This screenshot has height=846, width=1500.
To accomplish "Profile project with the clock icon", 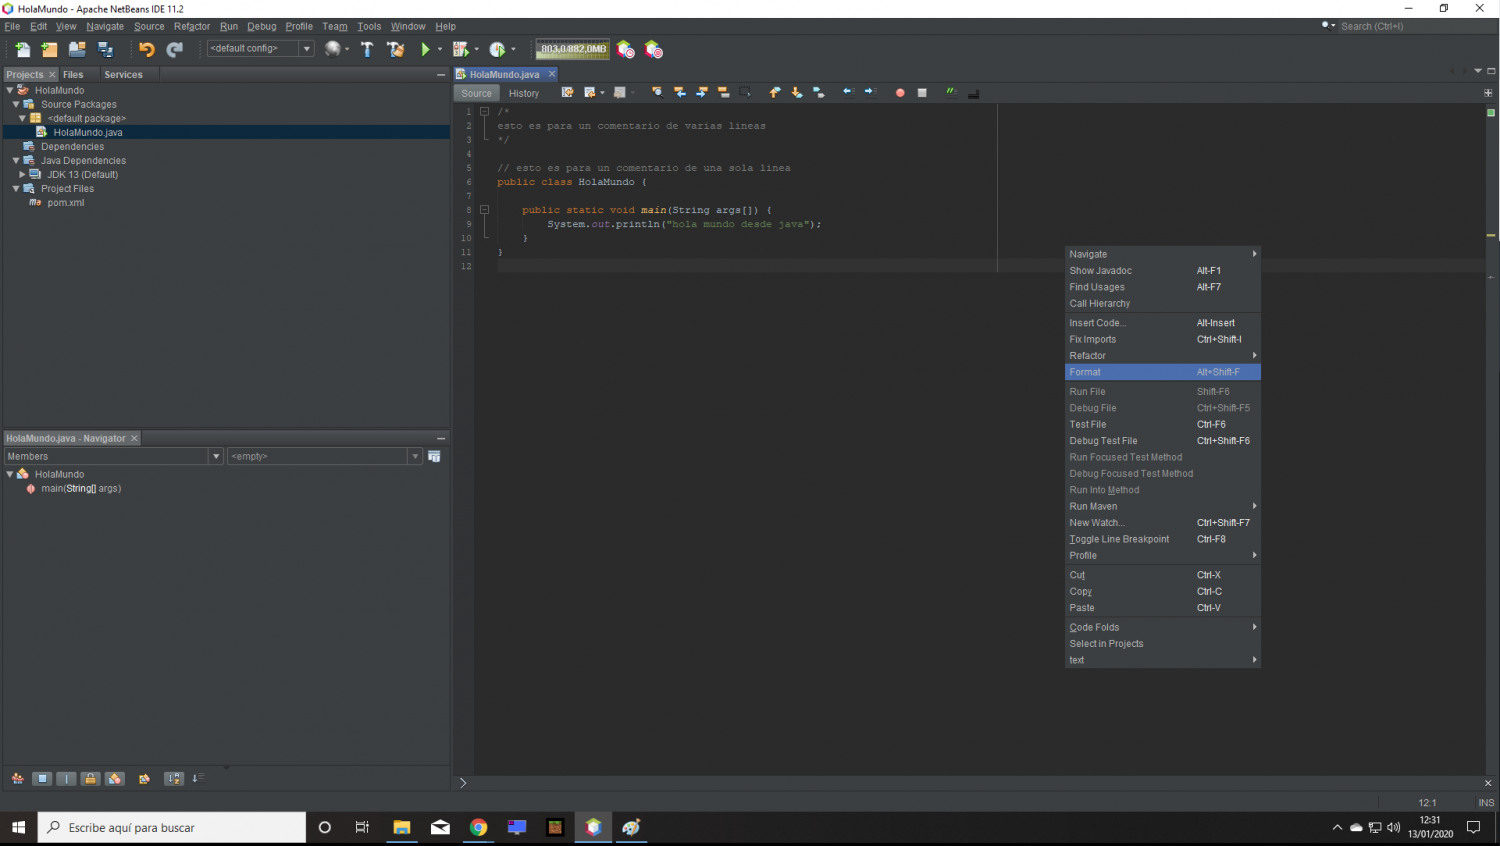I will pyautogui.click(x=497, y=49).
